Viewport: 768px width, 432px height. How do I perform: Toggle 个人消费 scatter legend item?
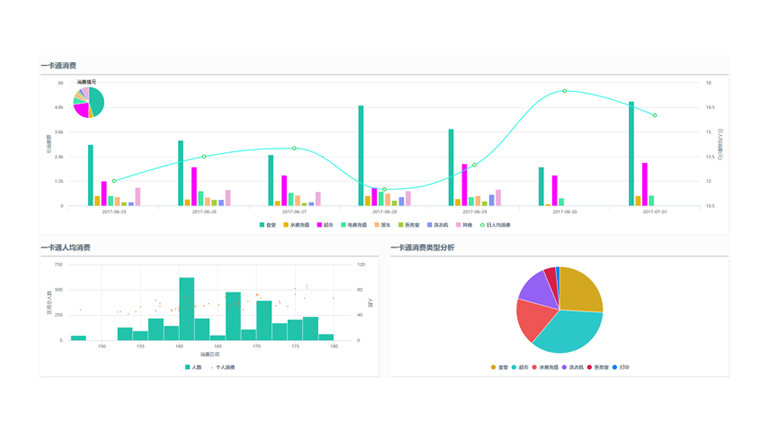point(223,367)
